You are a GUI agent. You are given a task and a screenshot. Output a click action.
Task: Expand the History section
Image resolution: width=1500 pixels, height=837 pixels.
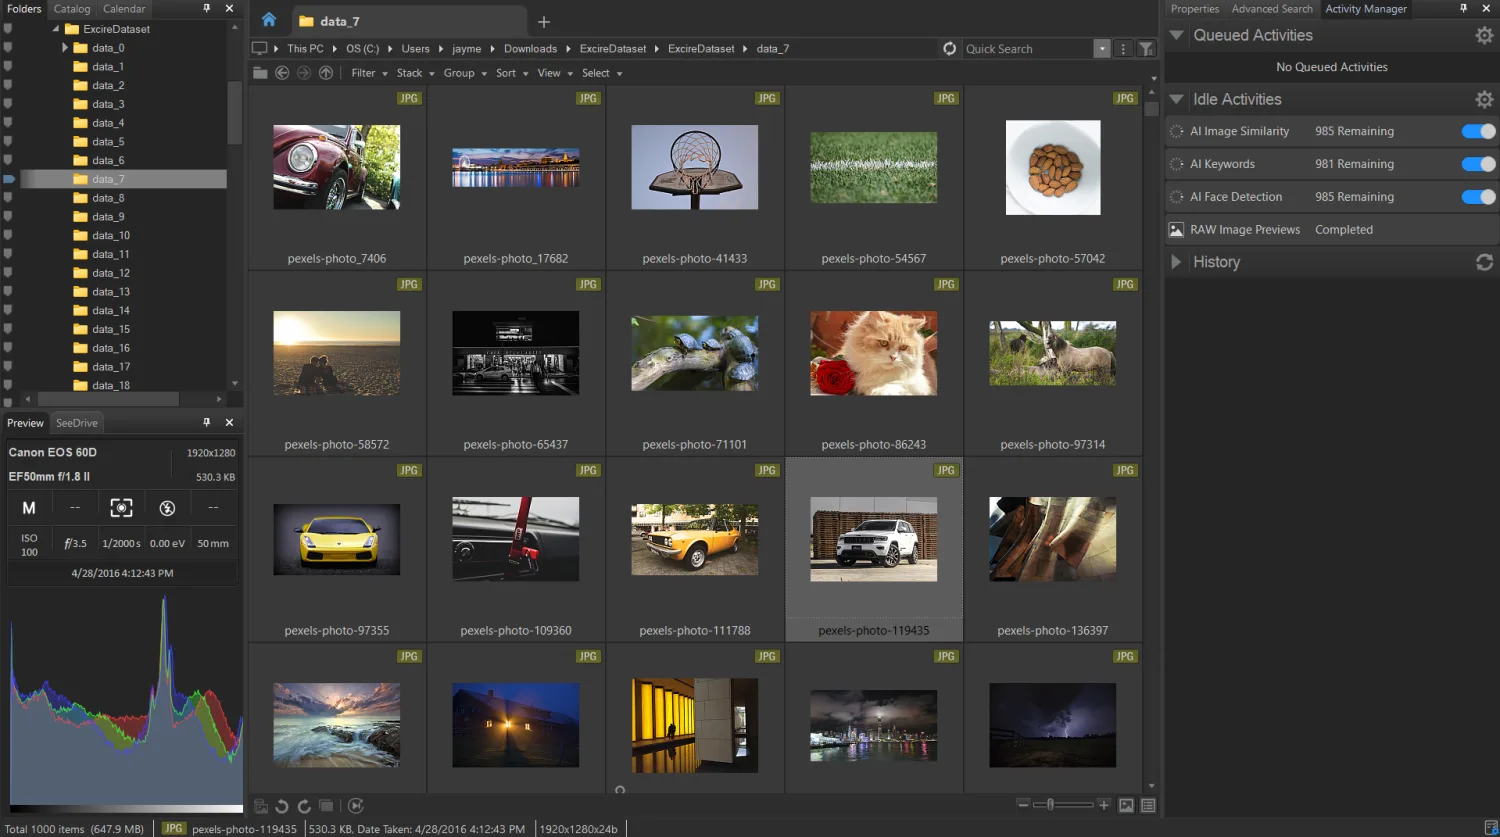tap(1176, 262)
